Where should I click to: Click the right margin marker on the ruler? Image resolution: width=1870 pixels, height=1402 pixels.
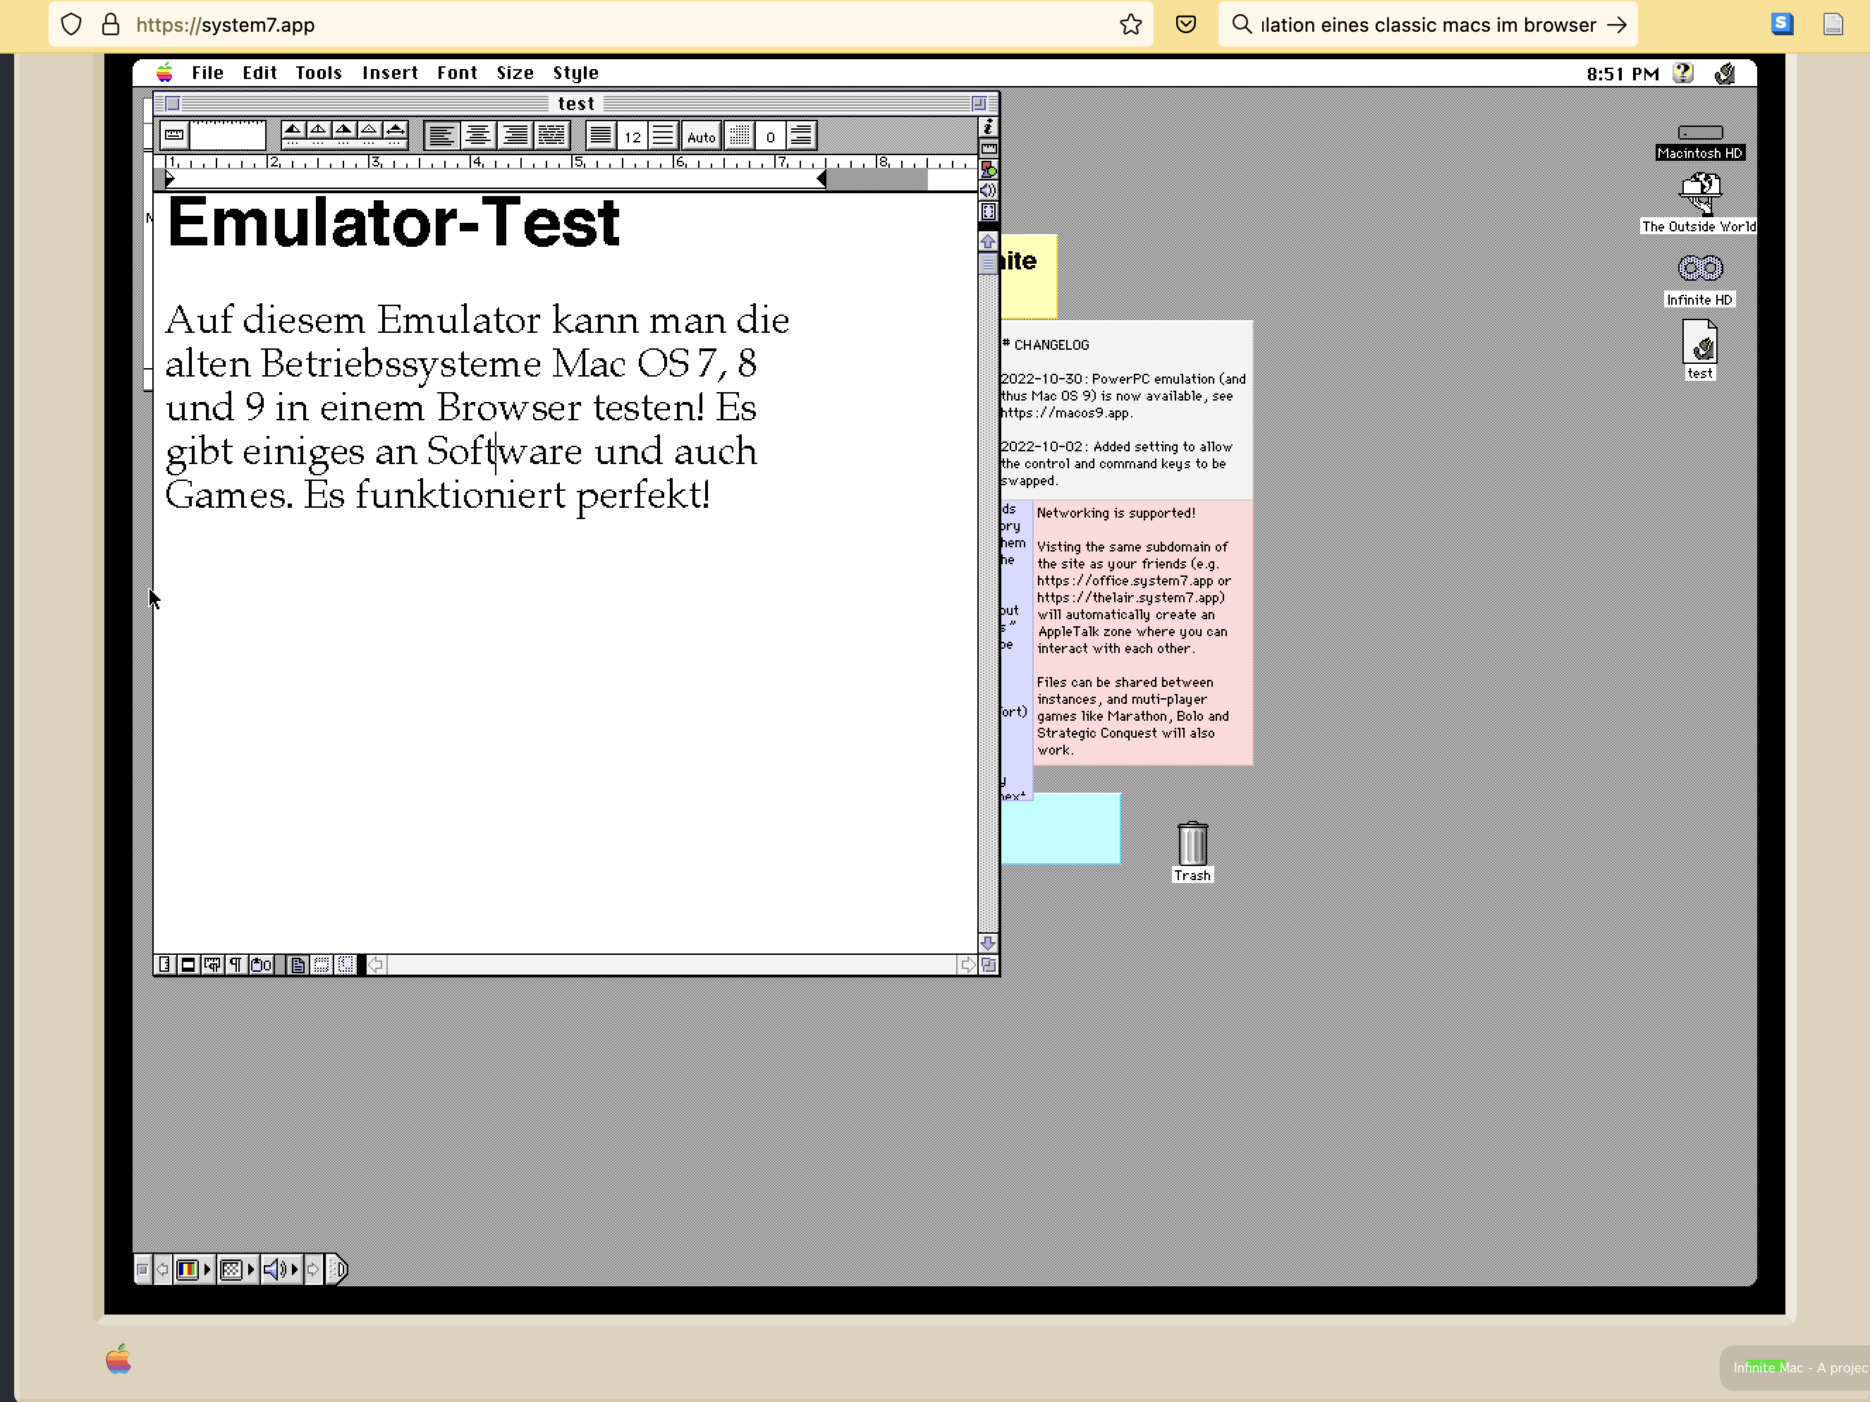(x=822, y=179)
